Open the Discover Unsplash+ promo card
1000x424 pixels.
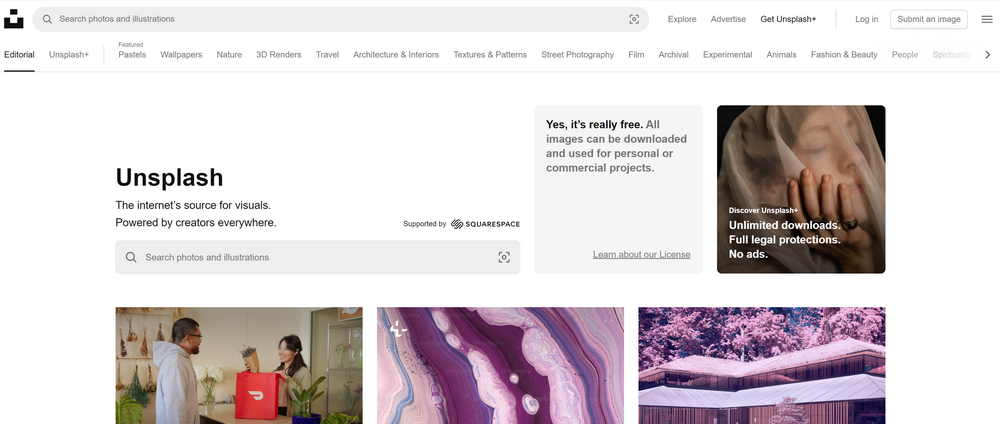(801, 189)
